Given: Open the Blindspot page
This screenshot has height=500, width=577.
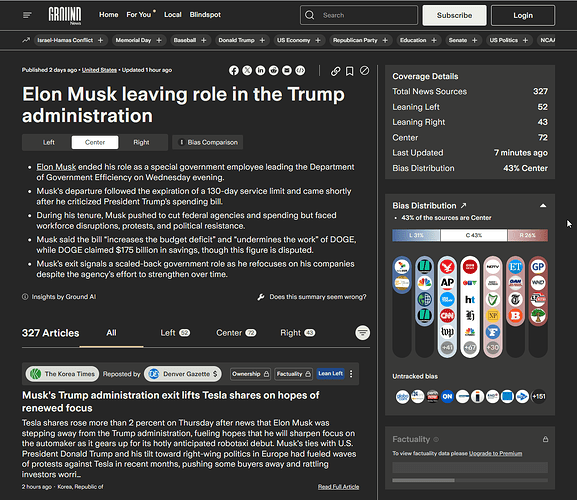Looking at the screenshot, I should (205, 15).
